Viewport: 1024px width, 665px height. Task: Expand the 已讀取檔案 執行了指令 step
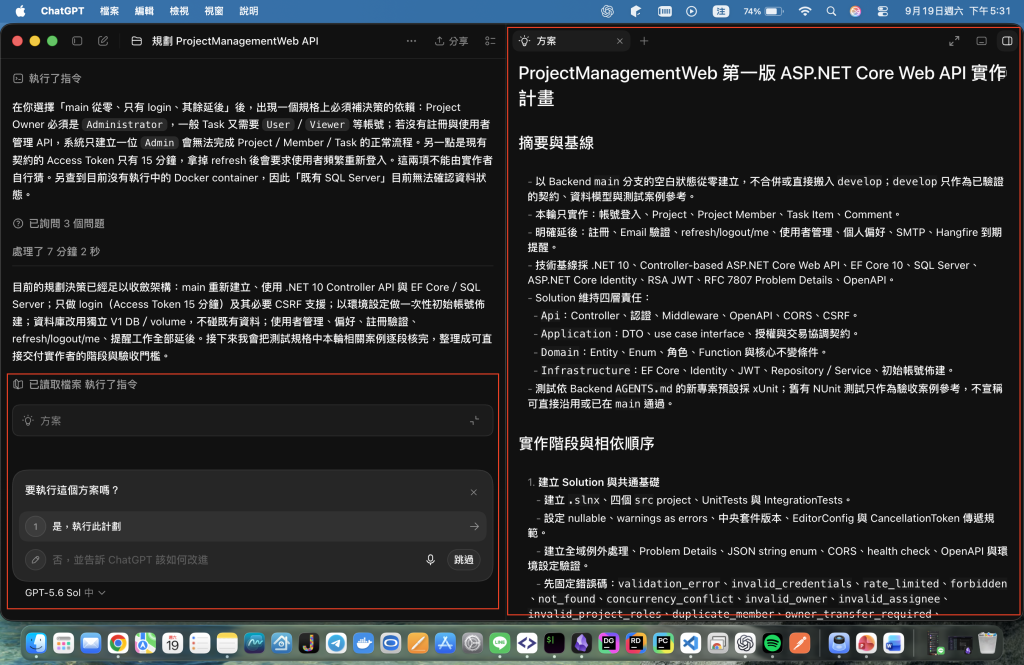click(75, 384)
